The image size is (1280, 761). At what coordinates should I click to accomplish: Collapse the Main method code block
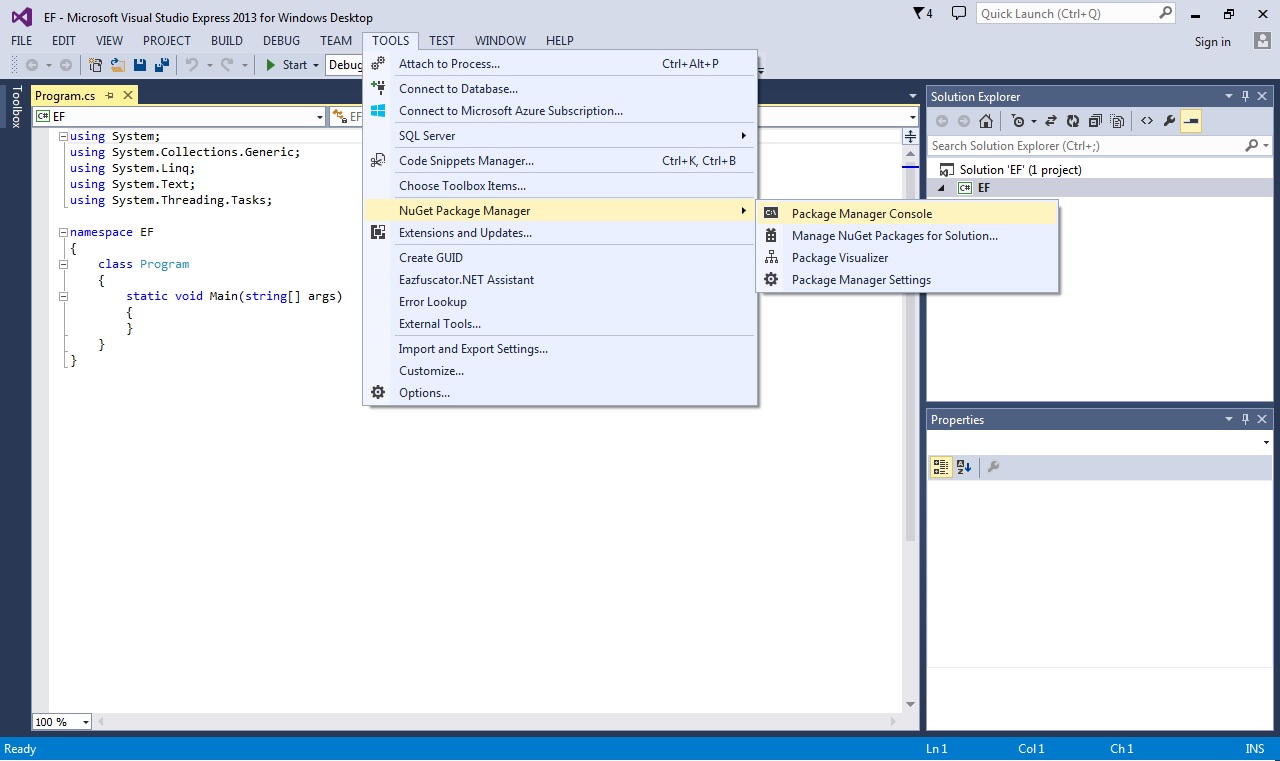[x=63, y=297]
